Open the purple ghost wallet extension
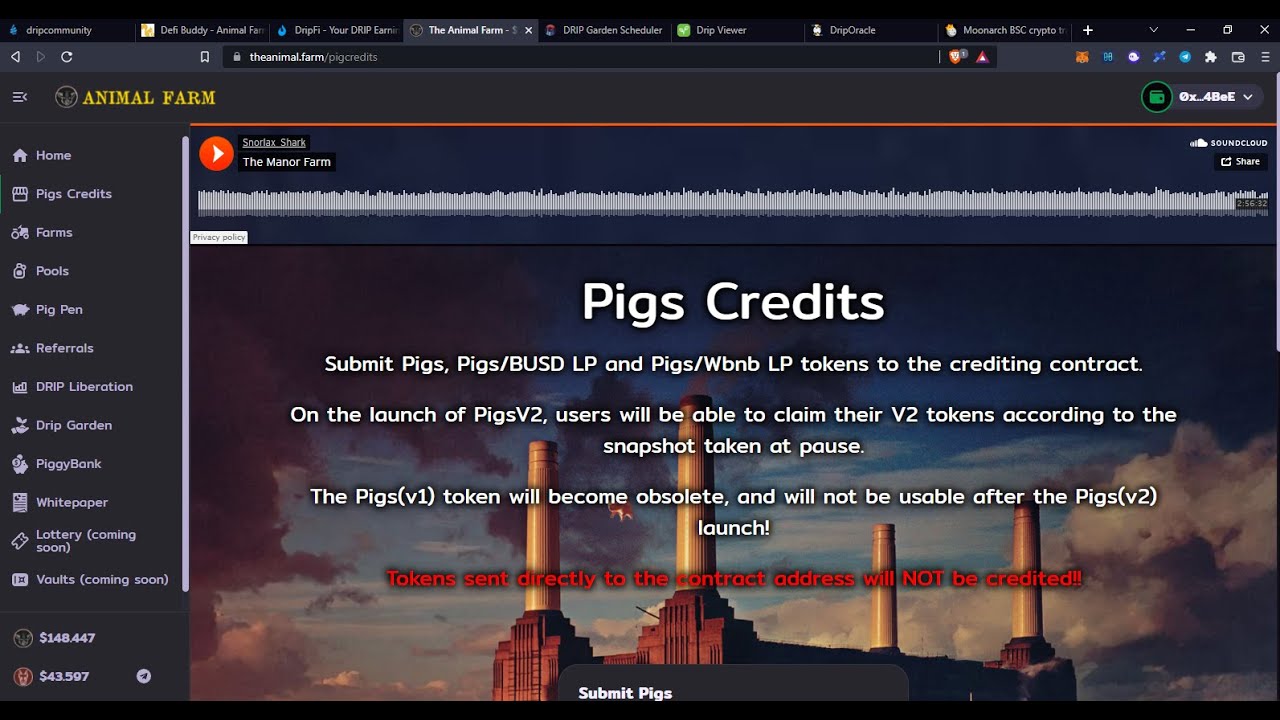The width and height of the screenshot is (1280, 720). coord(1133,57)
